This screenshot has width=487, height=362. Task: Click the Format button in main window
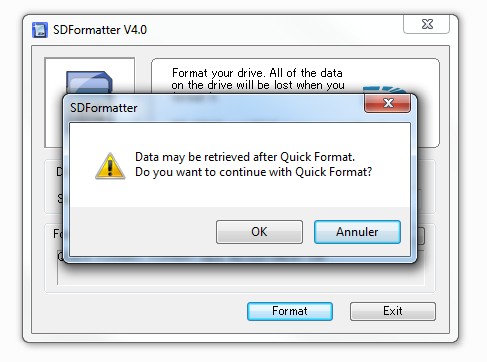(290, 311)
